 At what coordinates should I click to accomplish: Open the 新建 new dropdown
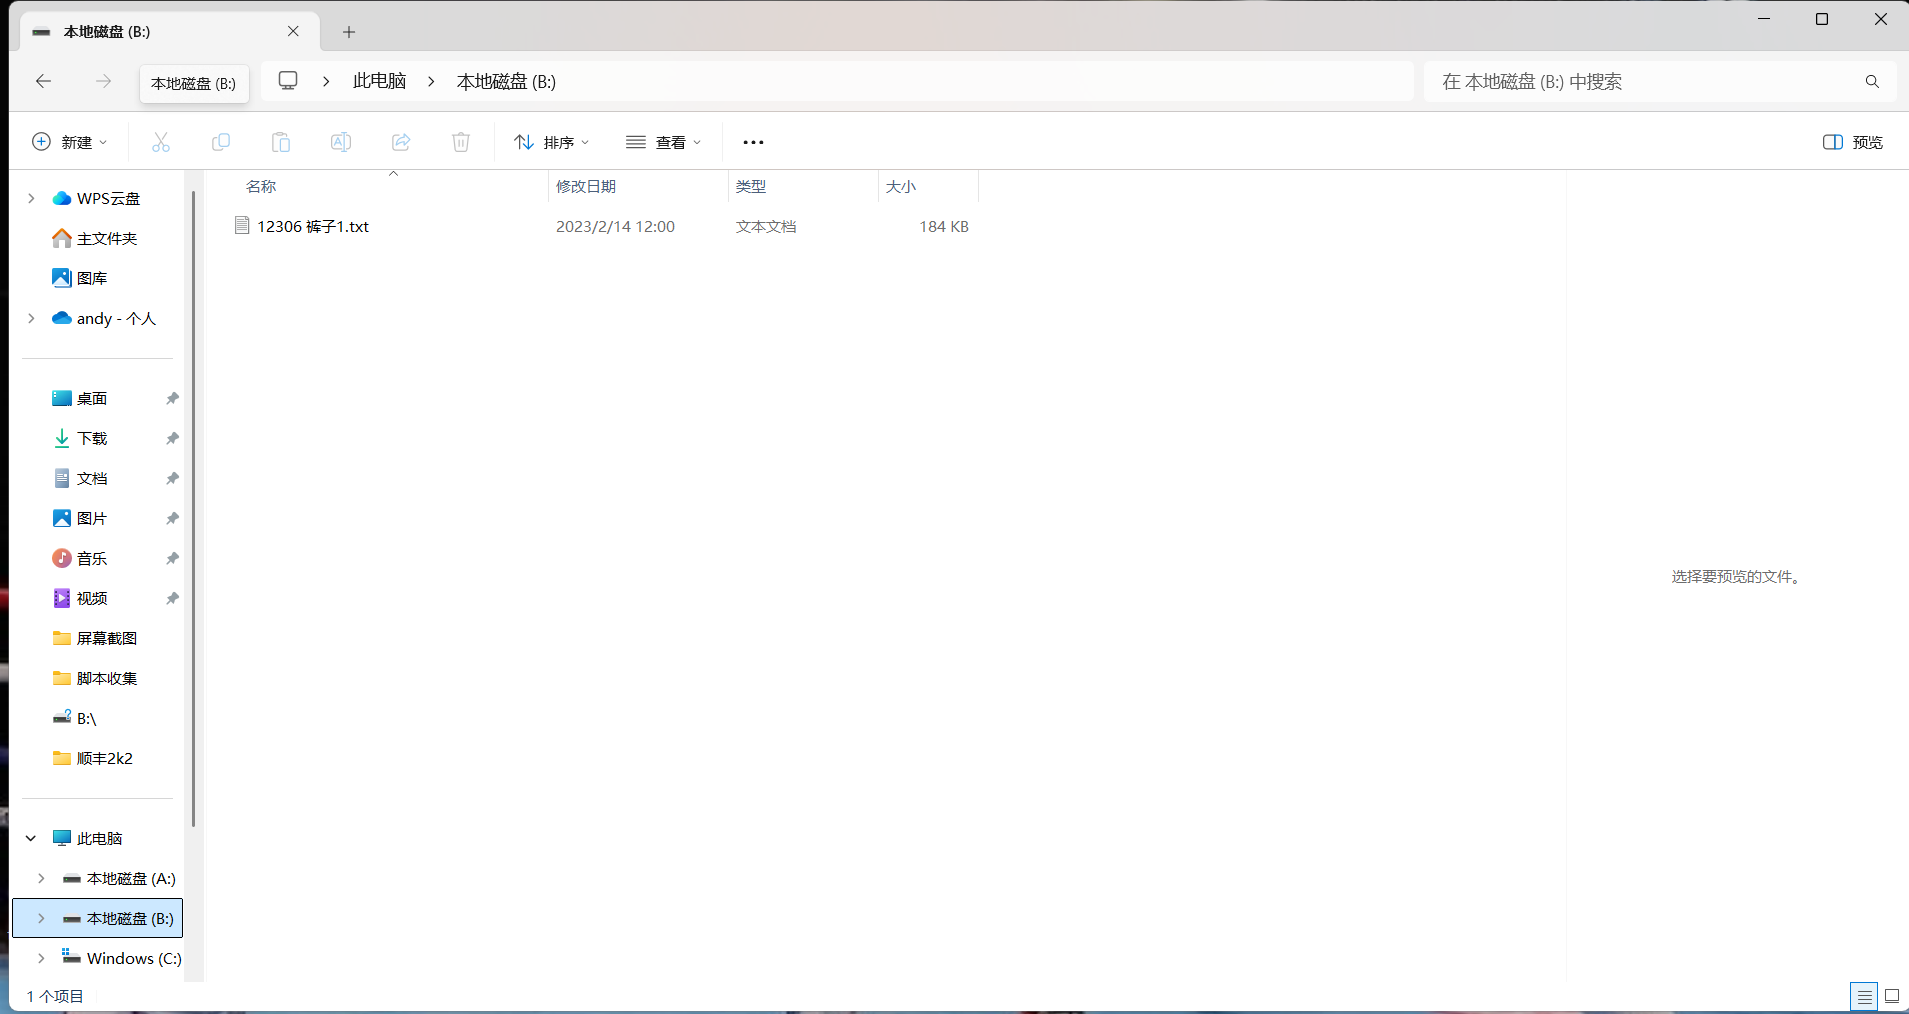pos(70,142)
